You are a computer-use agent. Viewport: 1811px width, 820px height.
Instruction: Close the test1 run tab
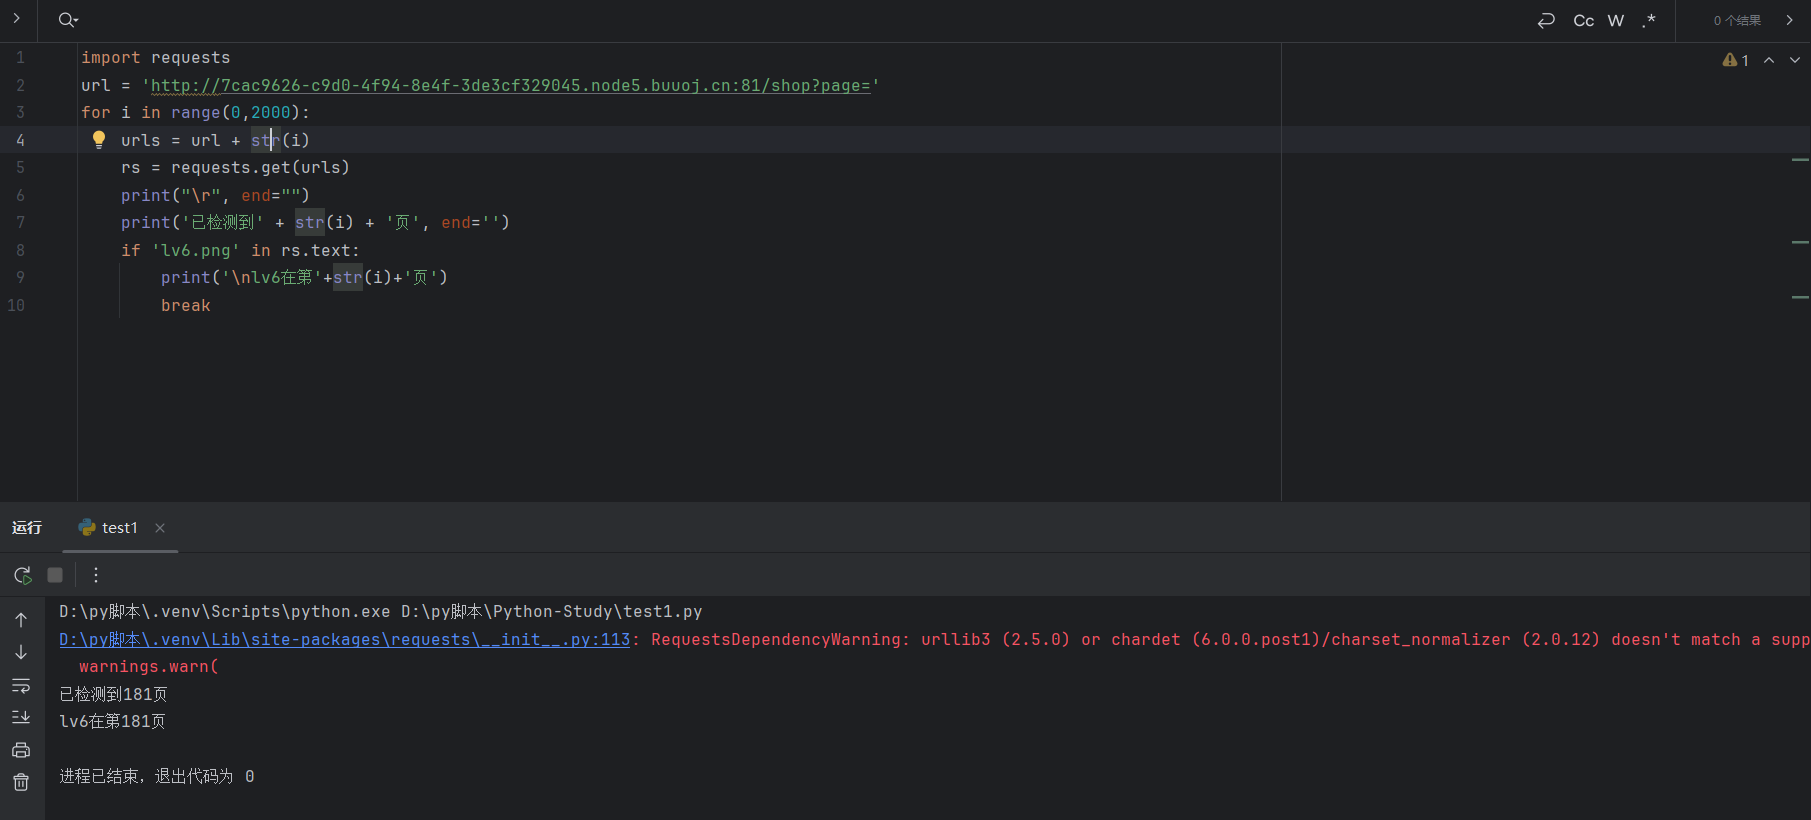pyautogui.click(x=160, y=528)
